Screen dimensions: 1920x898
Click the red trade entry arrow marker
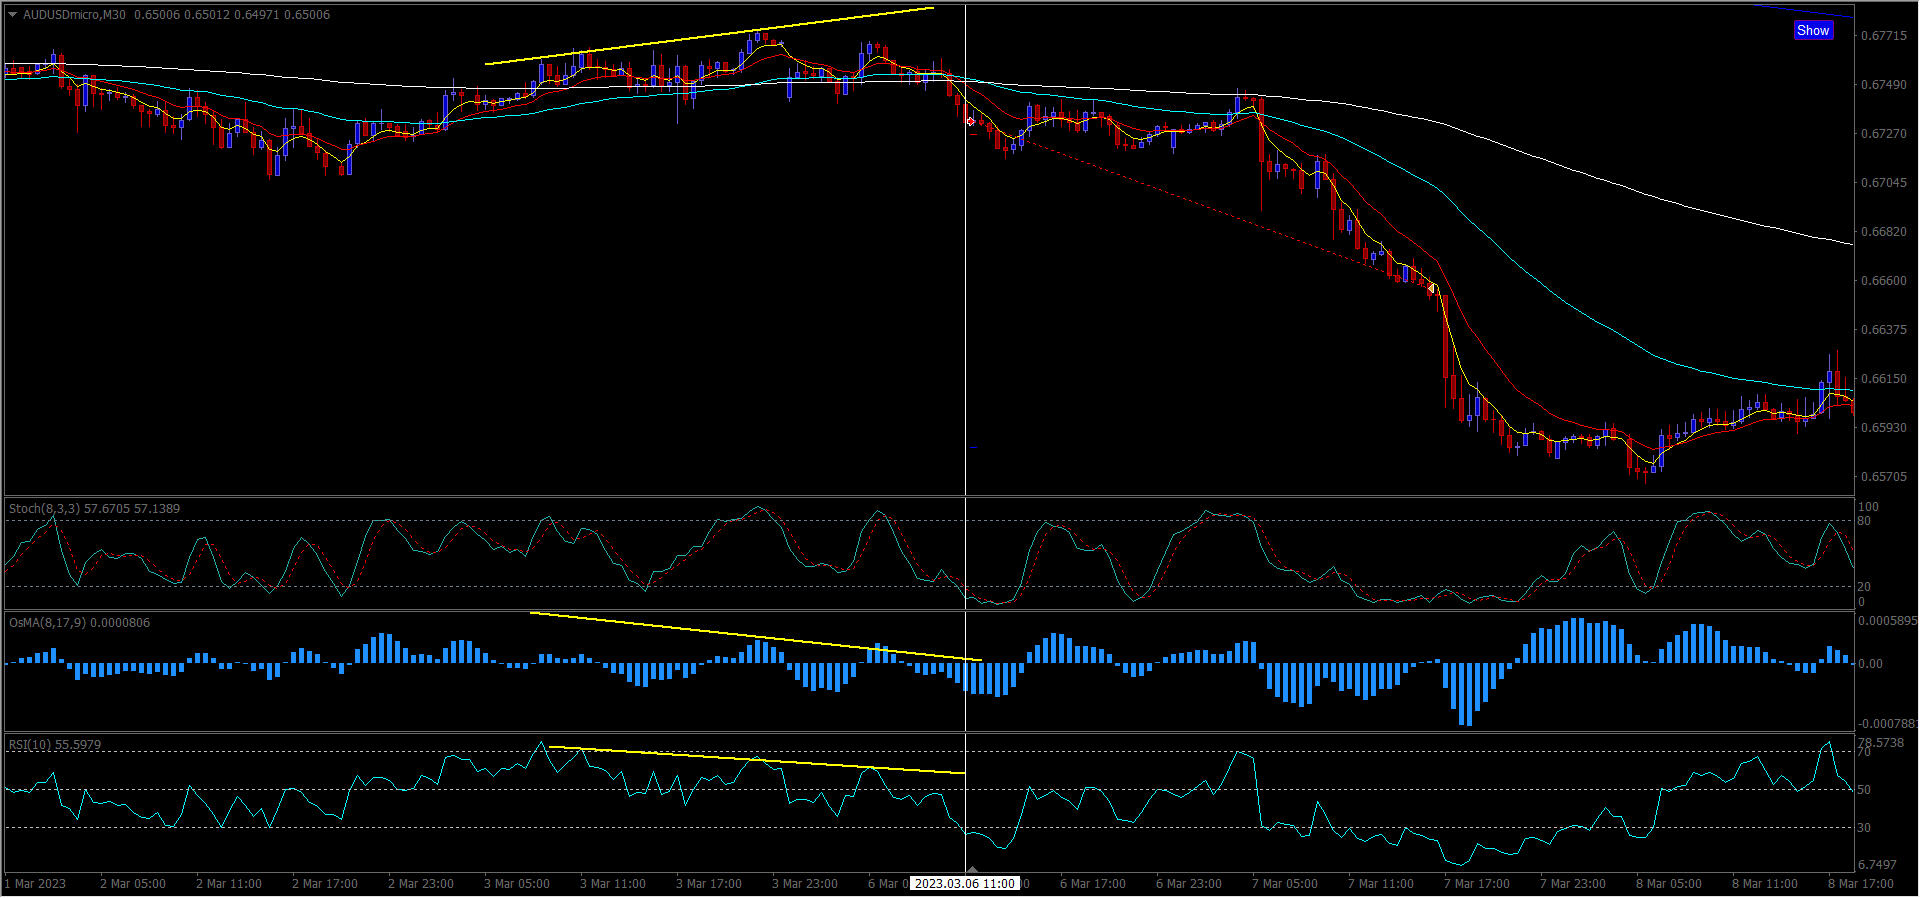click(970, 122)
